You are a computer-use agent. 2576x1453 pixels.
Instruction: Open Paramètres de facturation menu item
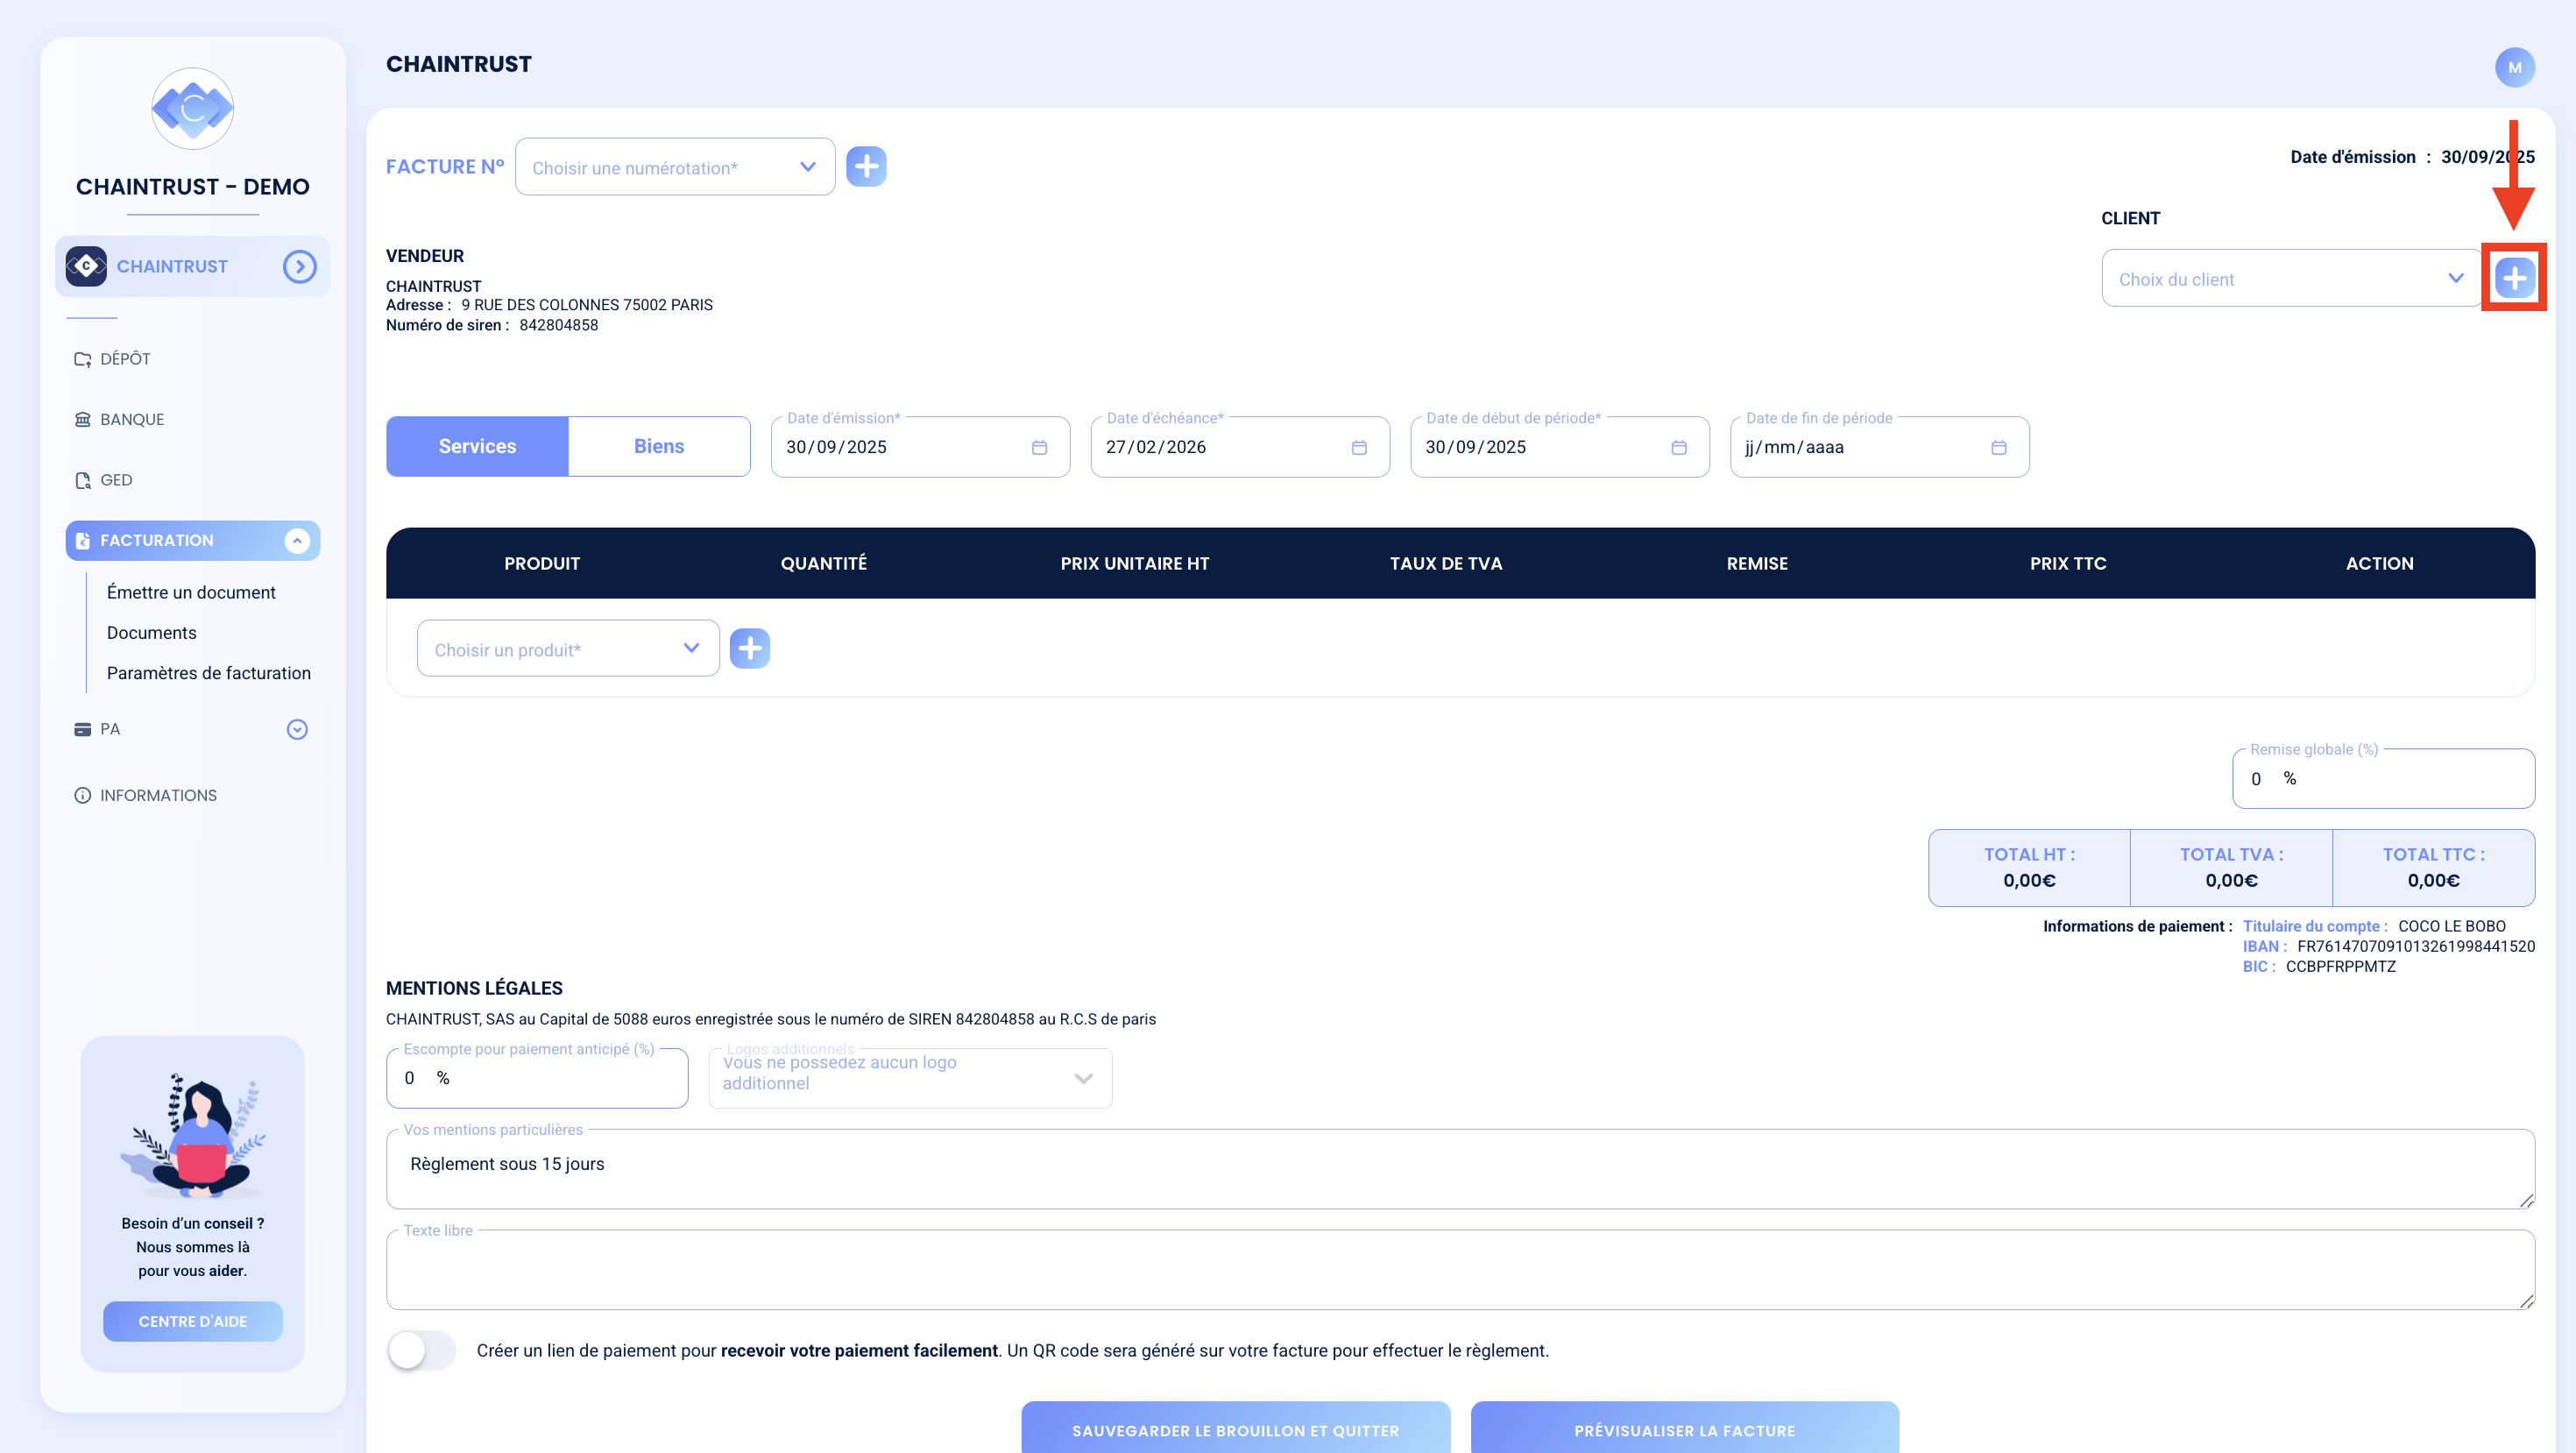pos(209,673)
